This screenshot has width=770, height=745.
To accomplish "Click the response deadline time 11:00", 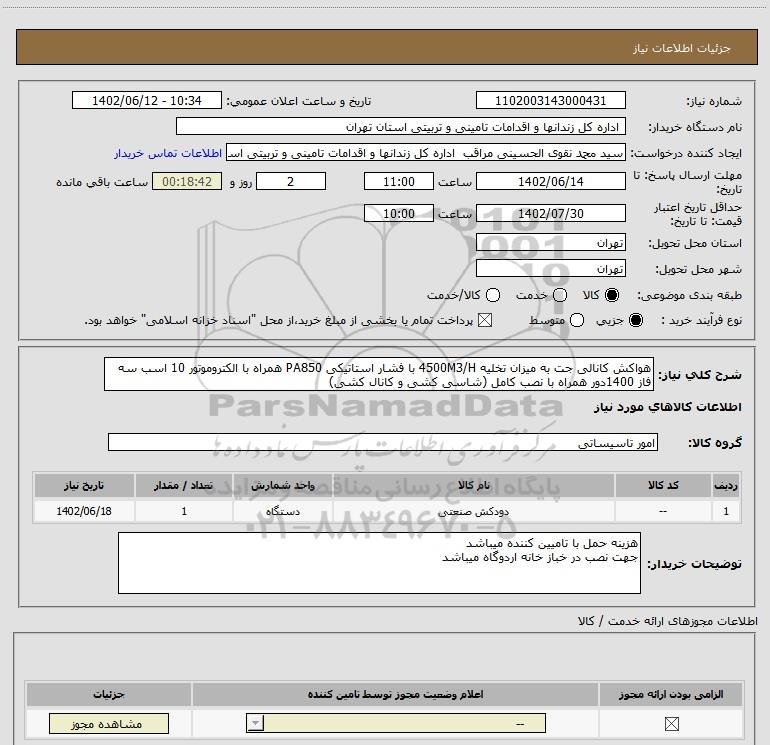I will click(399, 181).
